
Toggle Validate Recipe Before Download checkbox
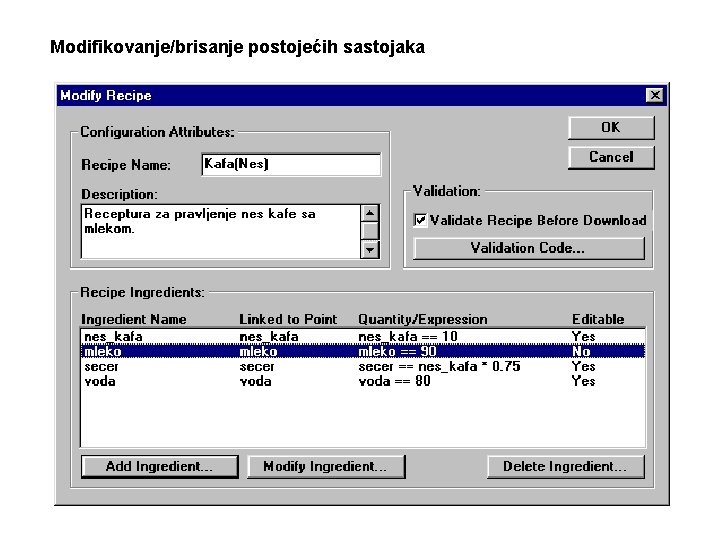420,220
